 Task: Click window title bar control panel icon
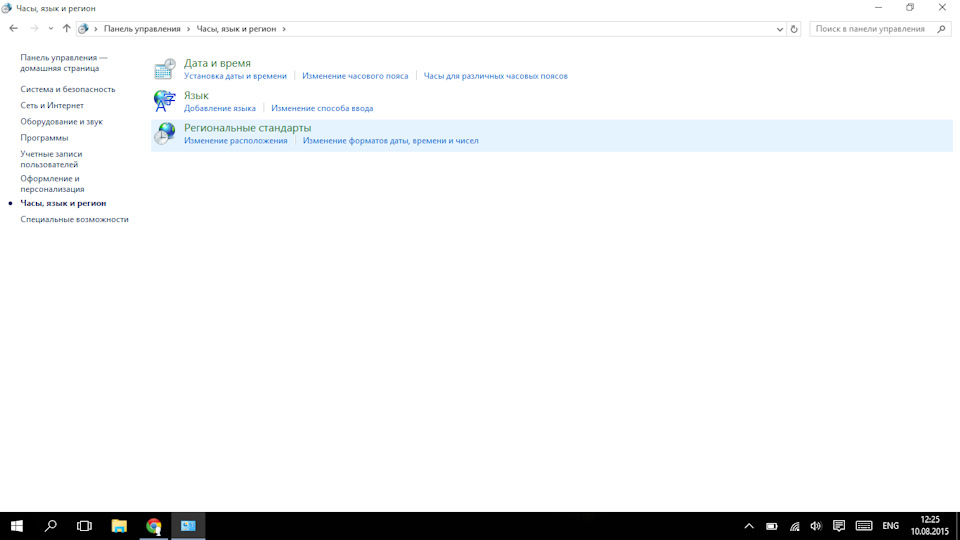(x=7, y=8)
